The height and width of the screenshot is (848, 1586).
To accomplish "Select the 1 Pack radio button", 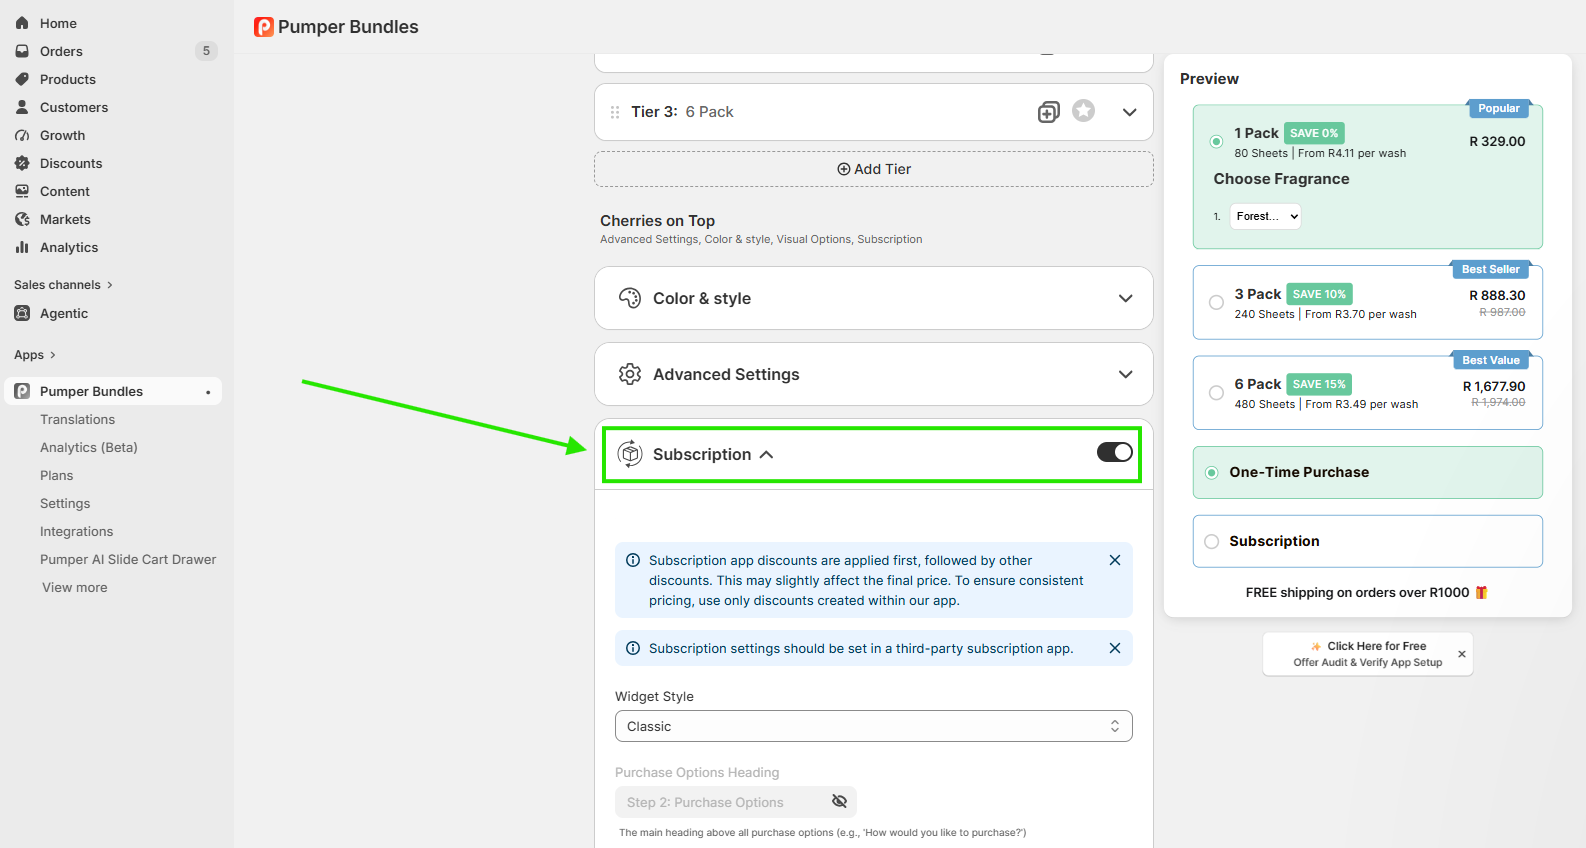I will click(1216, 141).
